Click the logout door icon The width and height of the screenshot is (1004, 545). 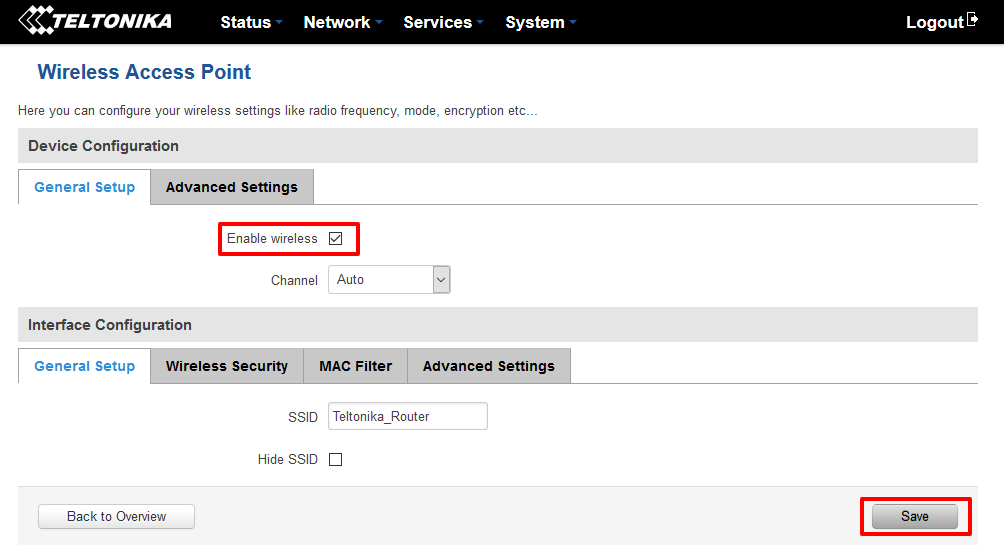973,21
